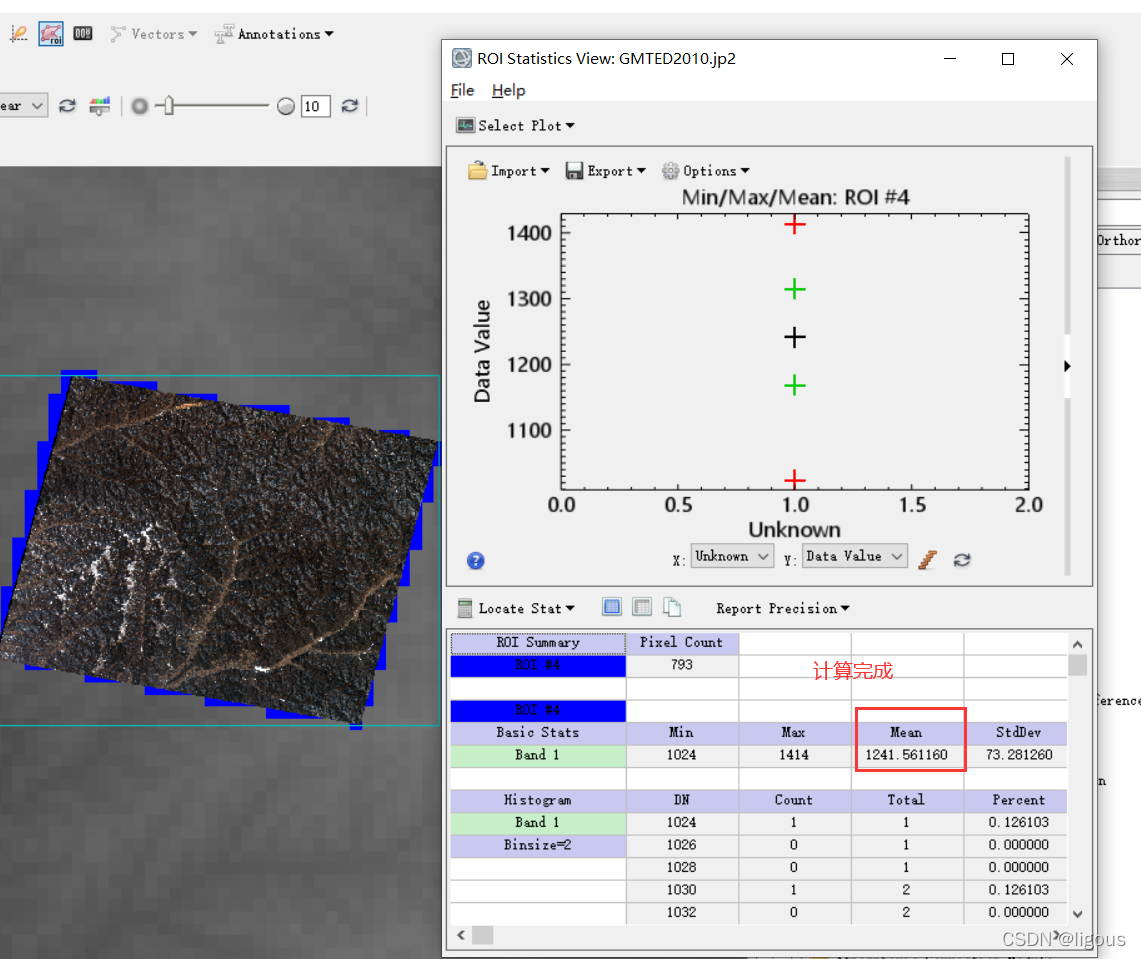1141x959 pixels.
Task: Click the red max marker in plot
Action: [x=795, y=224]
